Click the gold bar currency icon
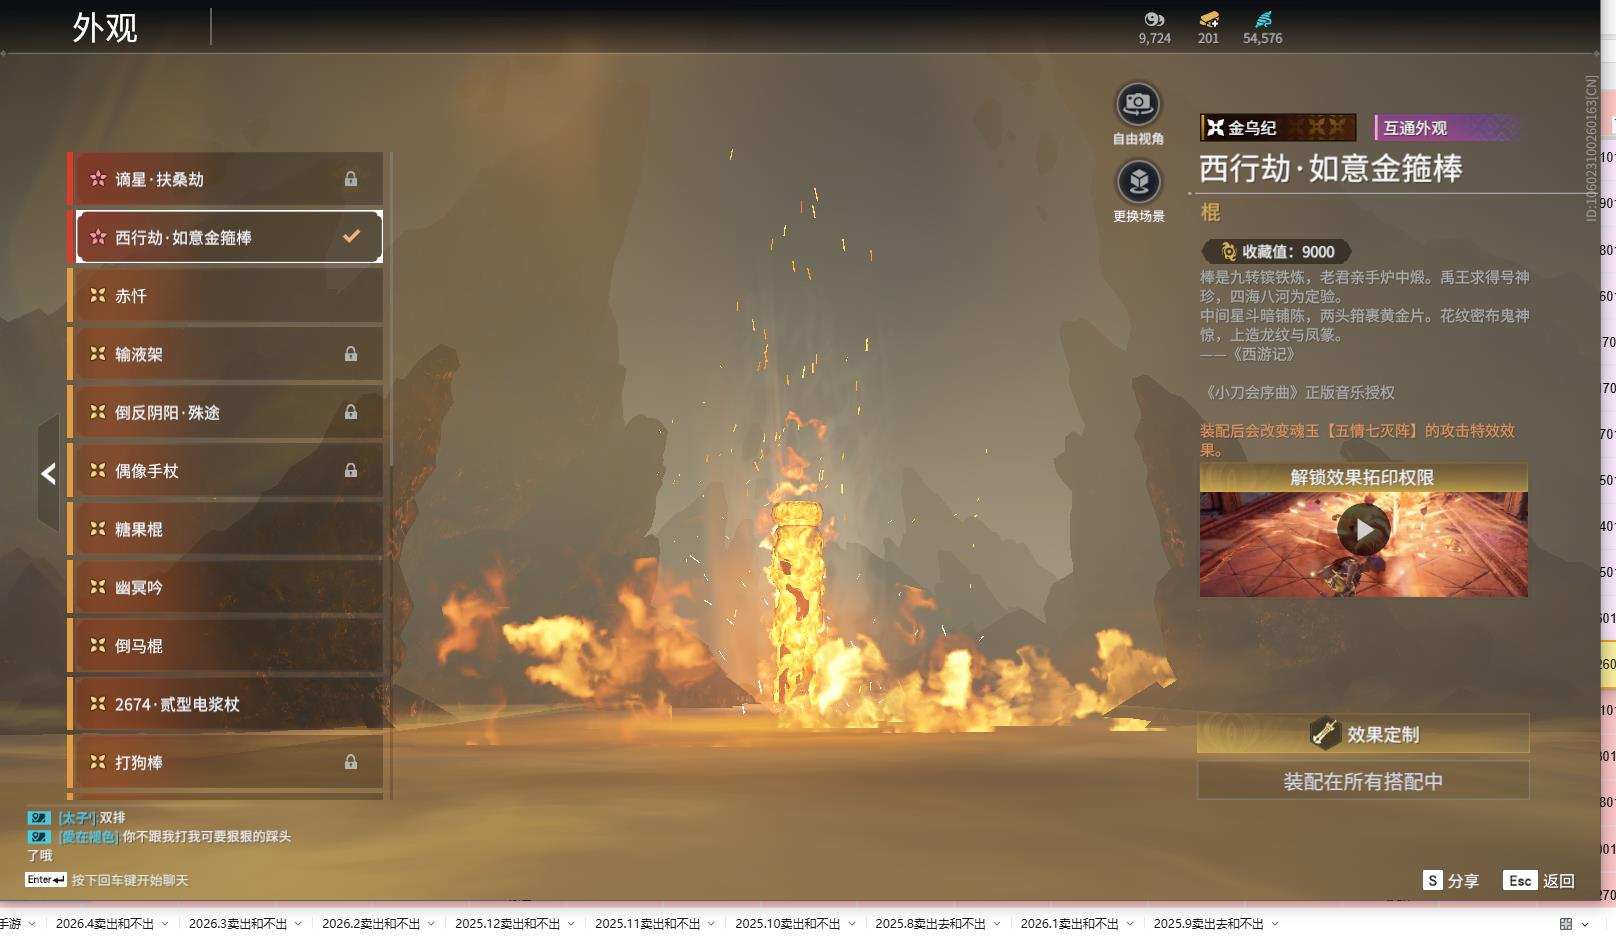Screen dimensions: 1616x939 (1208, 19)
